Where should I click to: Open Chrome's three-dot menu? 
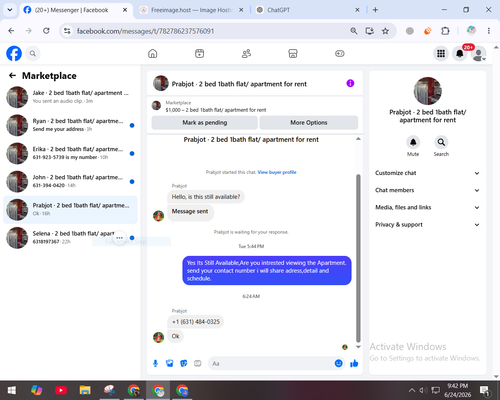point(489,31)
